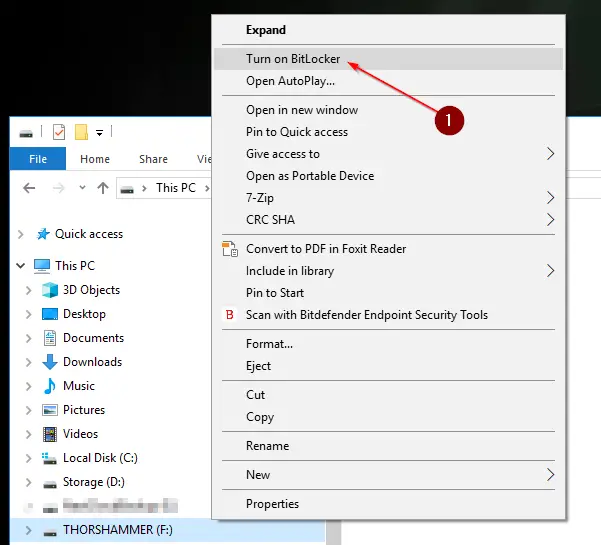Click the Videos film icon
The height and width of the screenshot is (545, 601).
[x=50, y=434]
